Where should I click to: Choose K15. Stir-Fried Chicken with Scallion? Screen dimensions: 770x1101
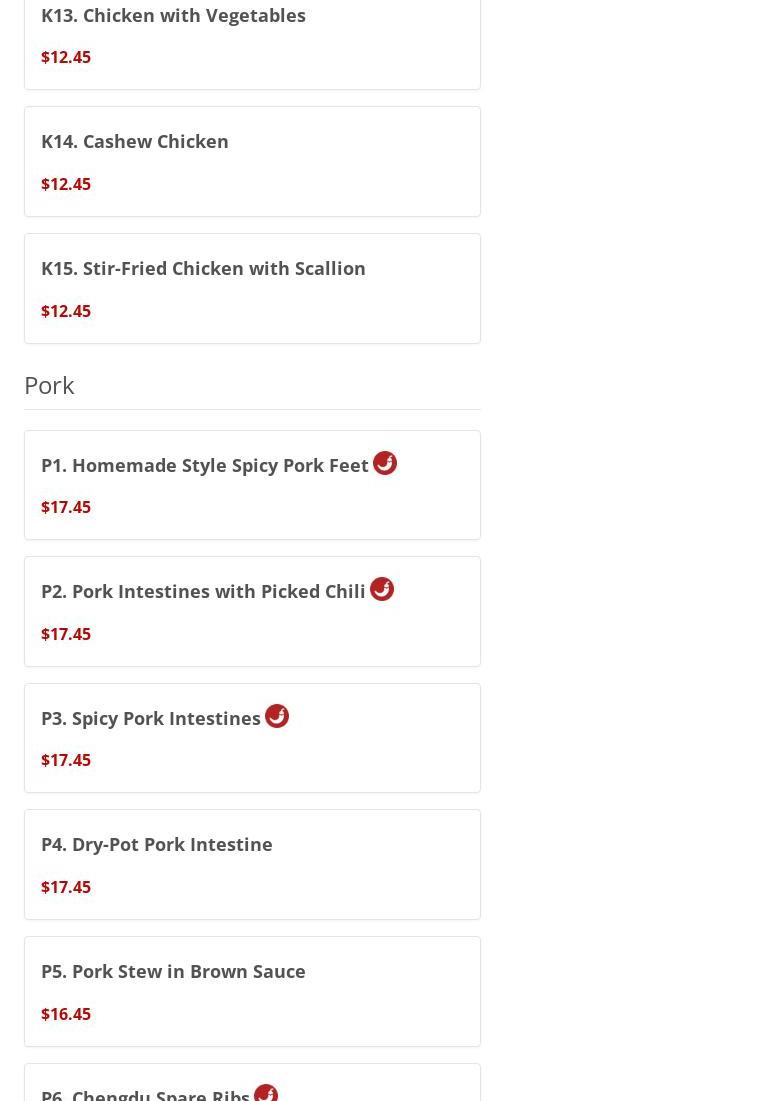tap(203, 268)
